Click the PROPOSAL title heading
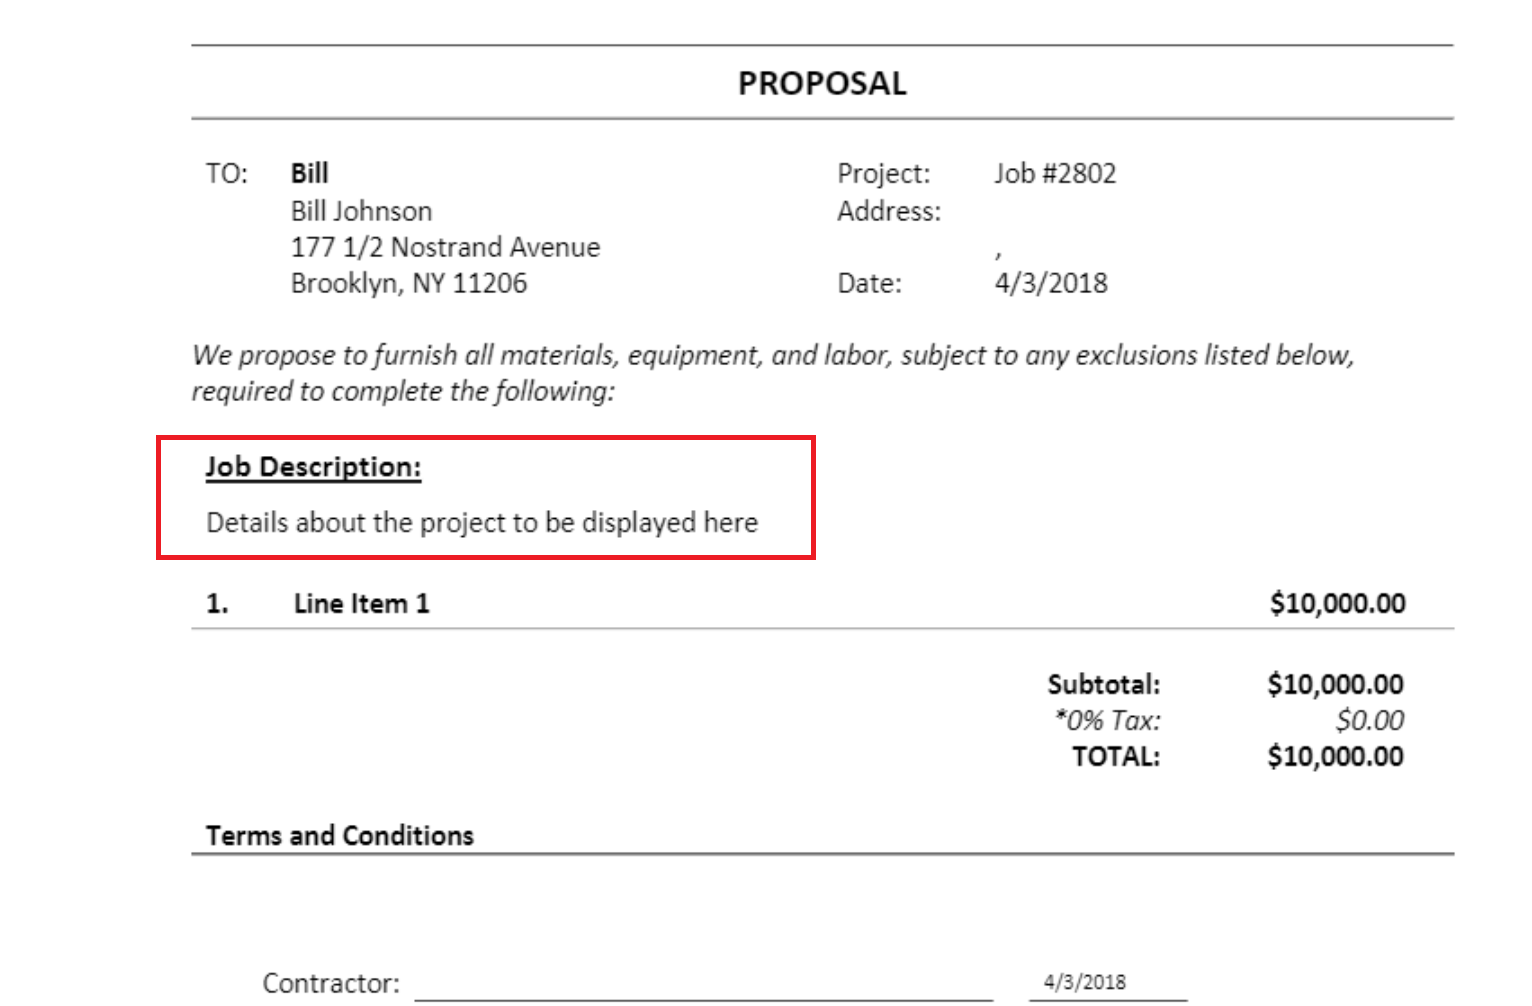Screen dimensions: 1532x1006 coord(822,83)
